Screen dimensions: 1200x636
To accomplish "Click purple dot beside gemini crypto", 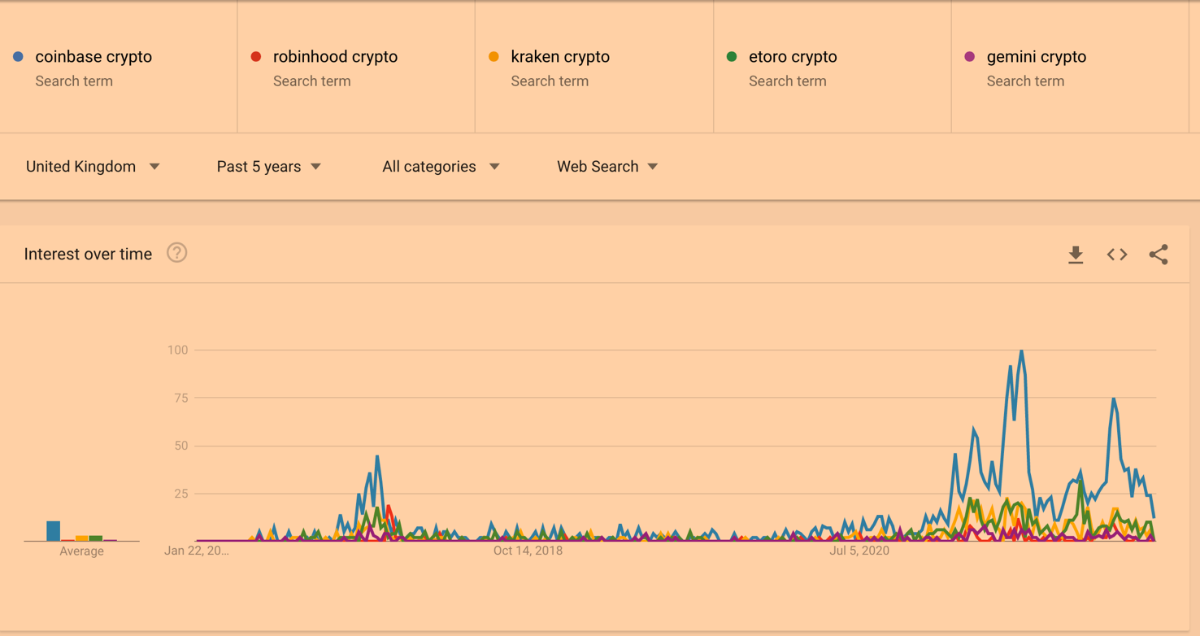I will tap(969, 57).
